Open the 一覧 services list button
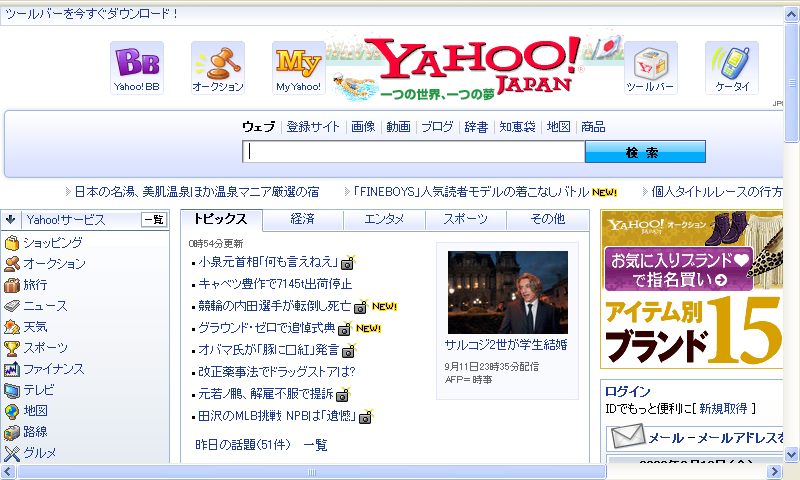 pyautogui.click(x=154, y=220)
